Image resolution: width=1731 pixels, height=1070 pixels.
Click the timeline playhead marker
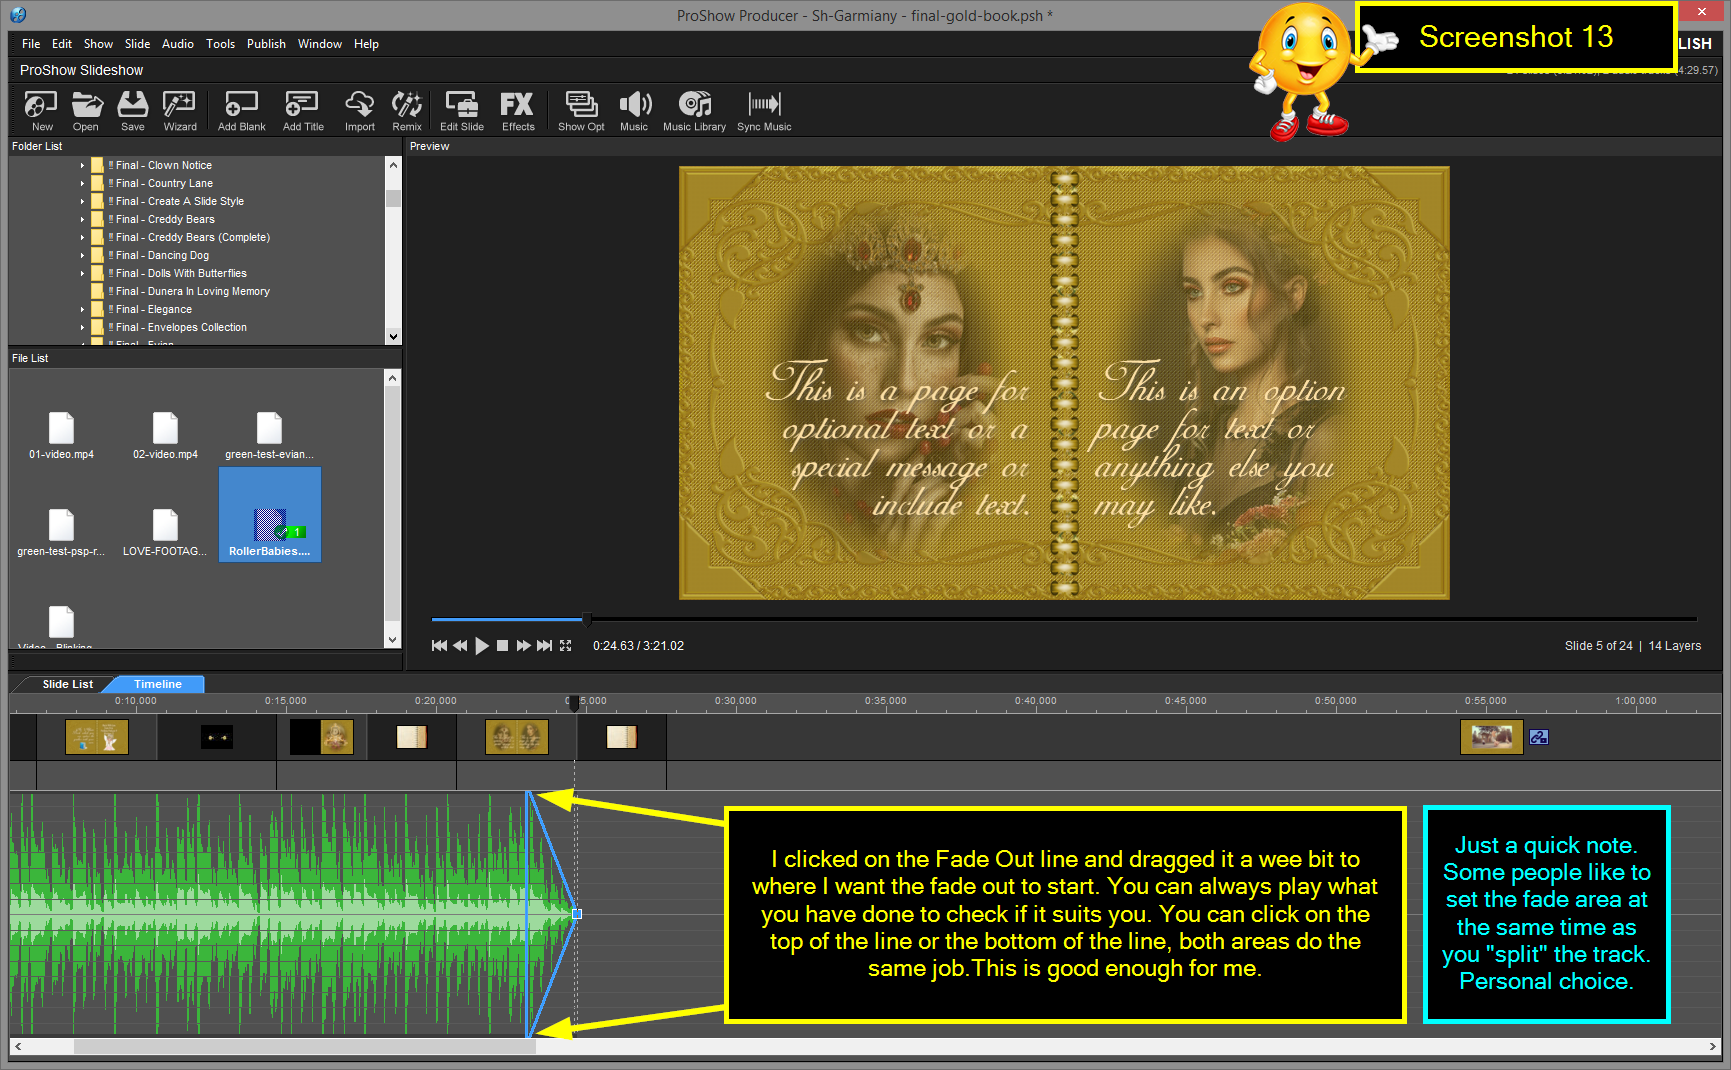(574, 703)
